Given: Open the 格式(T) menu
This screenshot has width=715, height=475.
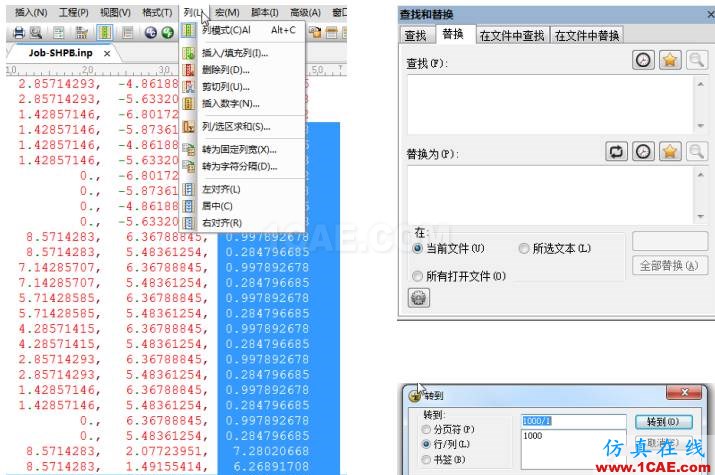Looking at the screenshot, I should (x=157, y=12).
